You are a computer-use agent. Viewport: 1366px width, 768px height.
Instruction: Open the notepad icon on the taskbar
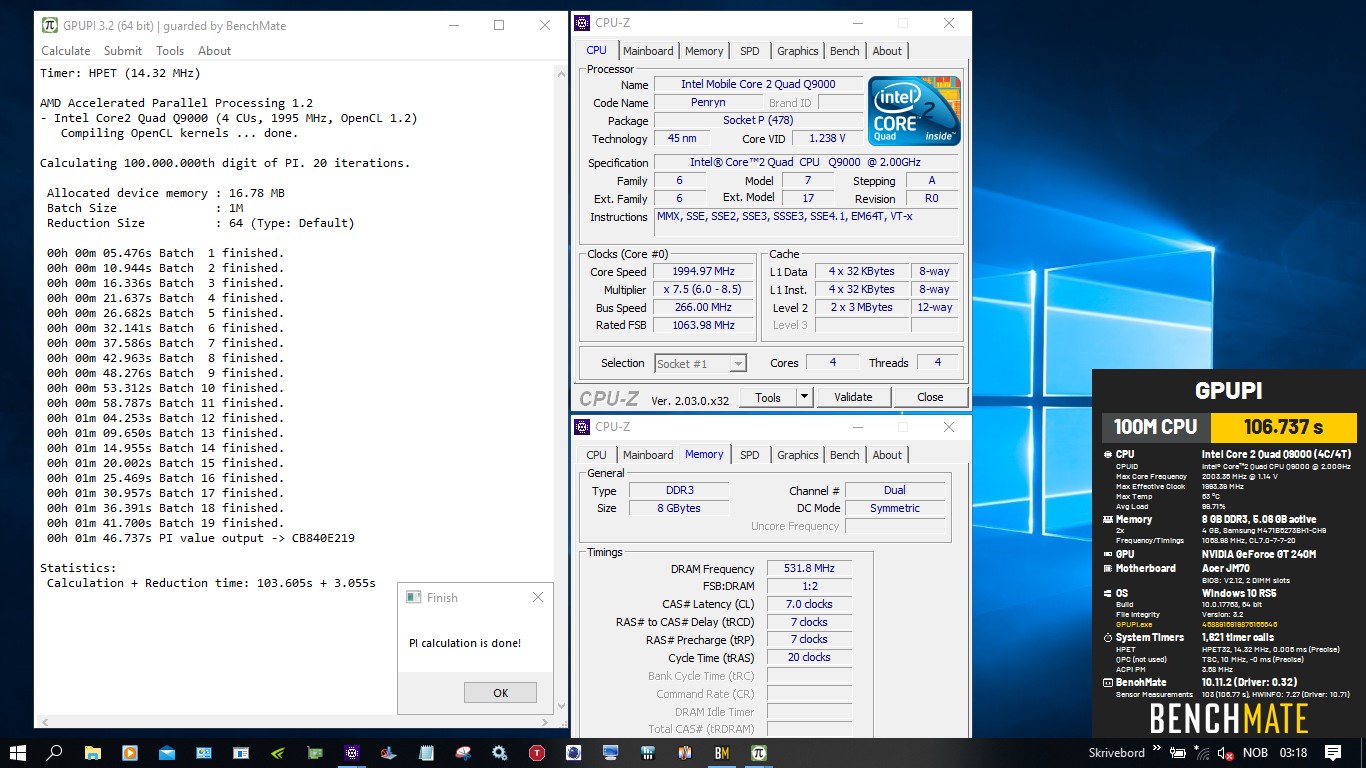click(426, 752)
